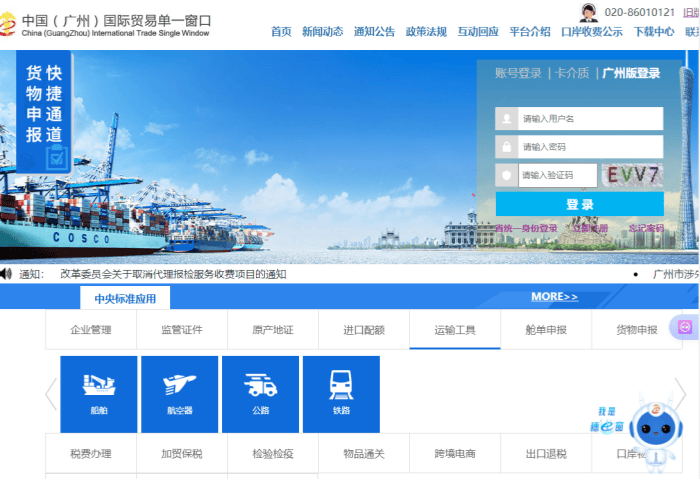
Task: Open 口岸收费公示 port fees menu
Action: pyautogui.click(x=592, y=32)
